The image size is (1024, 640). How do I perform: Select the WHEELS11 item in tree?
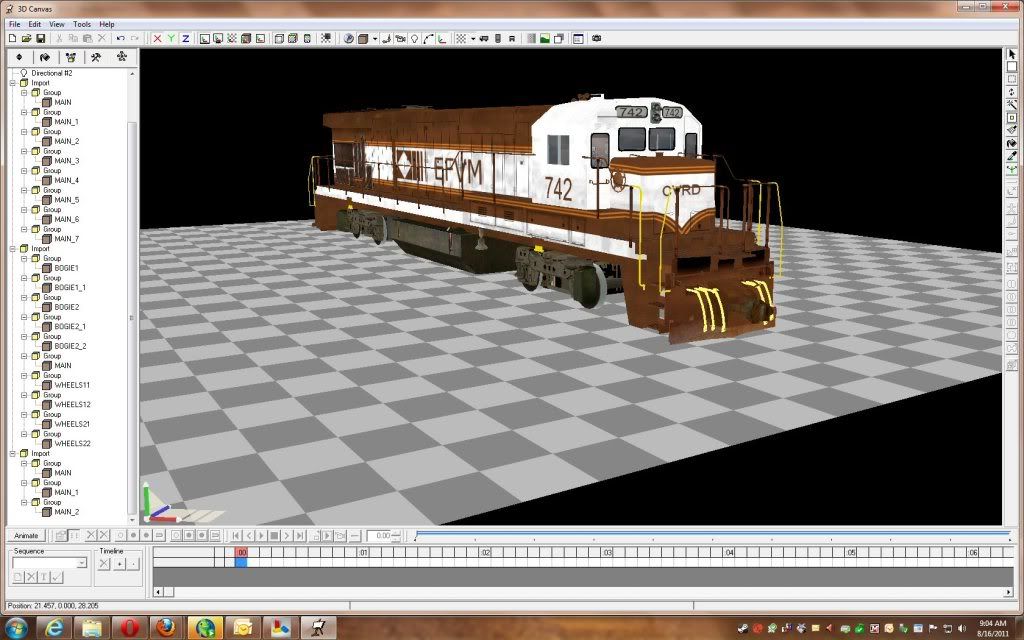72,385
